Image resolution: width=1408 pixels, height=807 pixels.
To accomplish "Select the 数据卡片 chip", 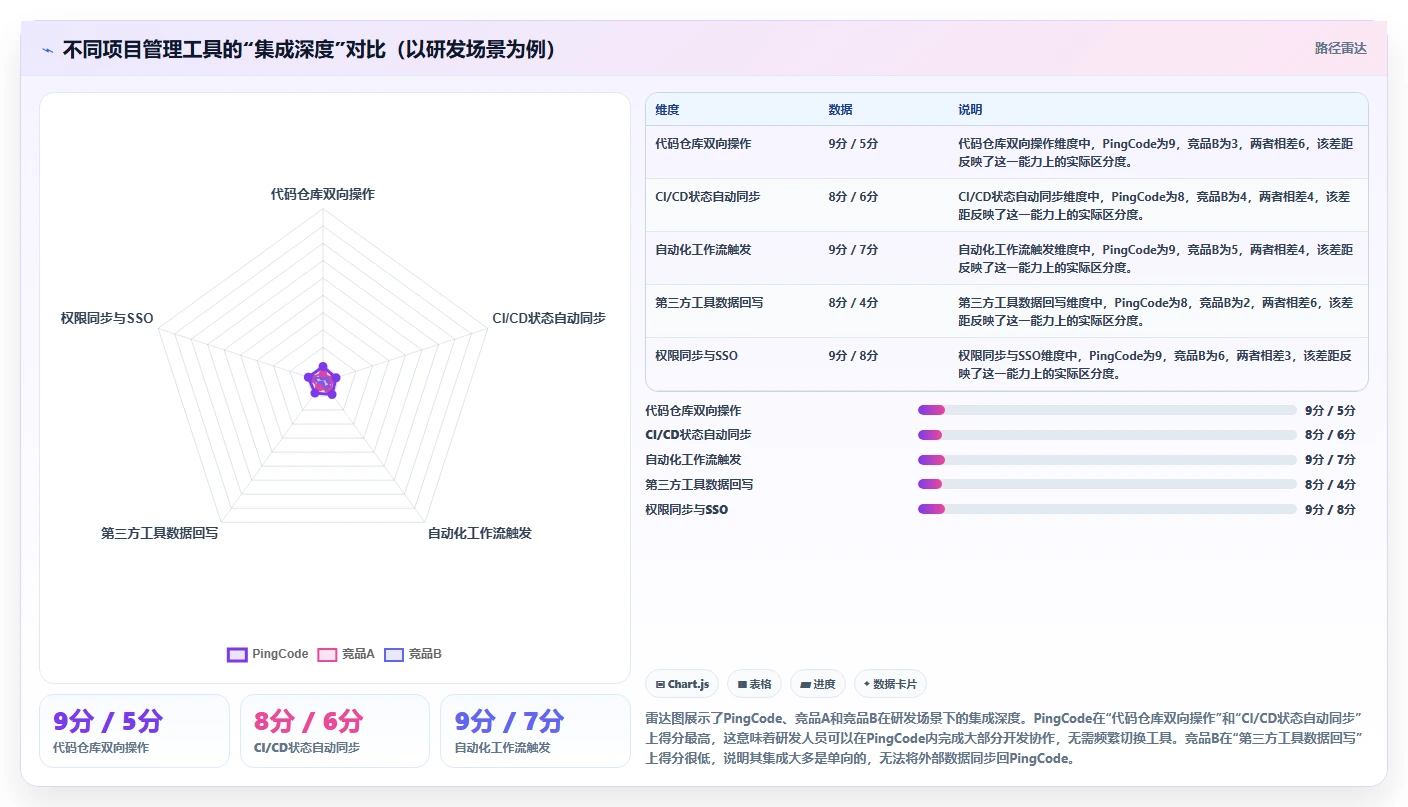I will (x=891, y=684).
